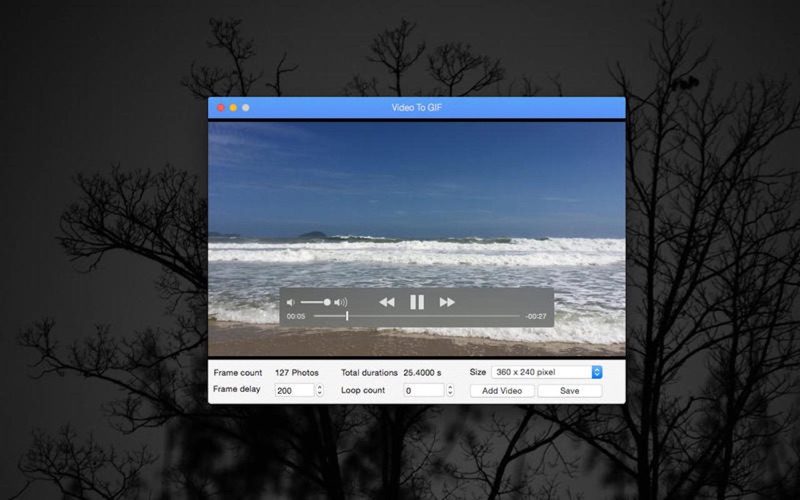Image resolution: width=800 pixels, height=500 pixels.
Task: Rewind the video
Action: click(387, 302)
